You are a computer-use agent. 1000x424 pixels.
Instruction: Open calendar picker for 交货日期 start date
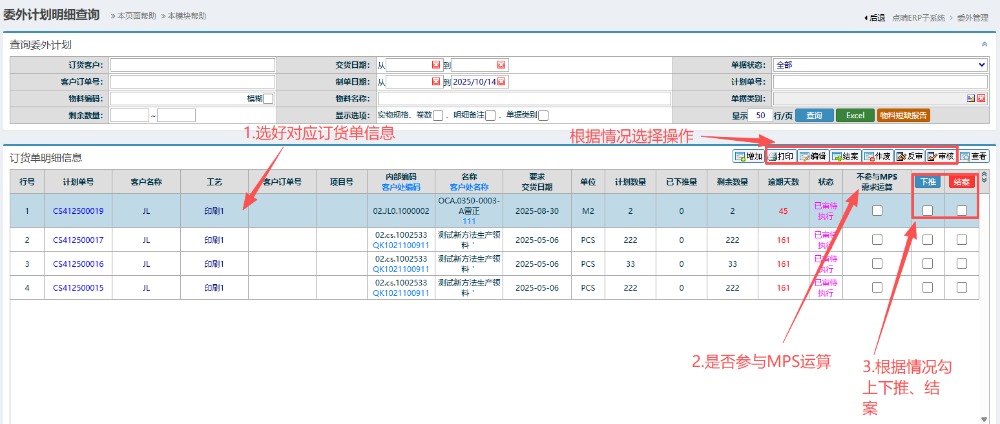click(x=436, y=65)
